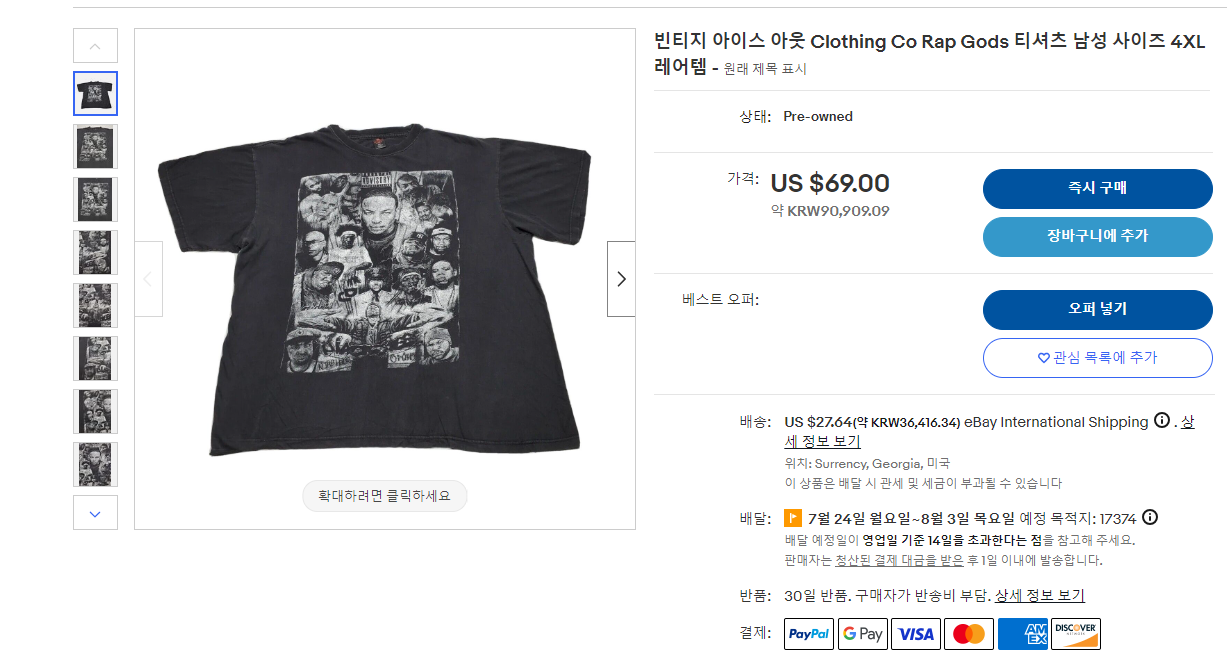Click the PayPal payment icon
Screen dimensions: 1227x653
[x=809, y=634]
